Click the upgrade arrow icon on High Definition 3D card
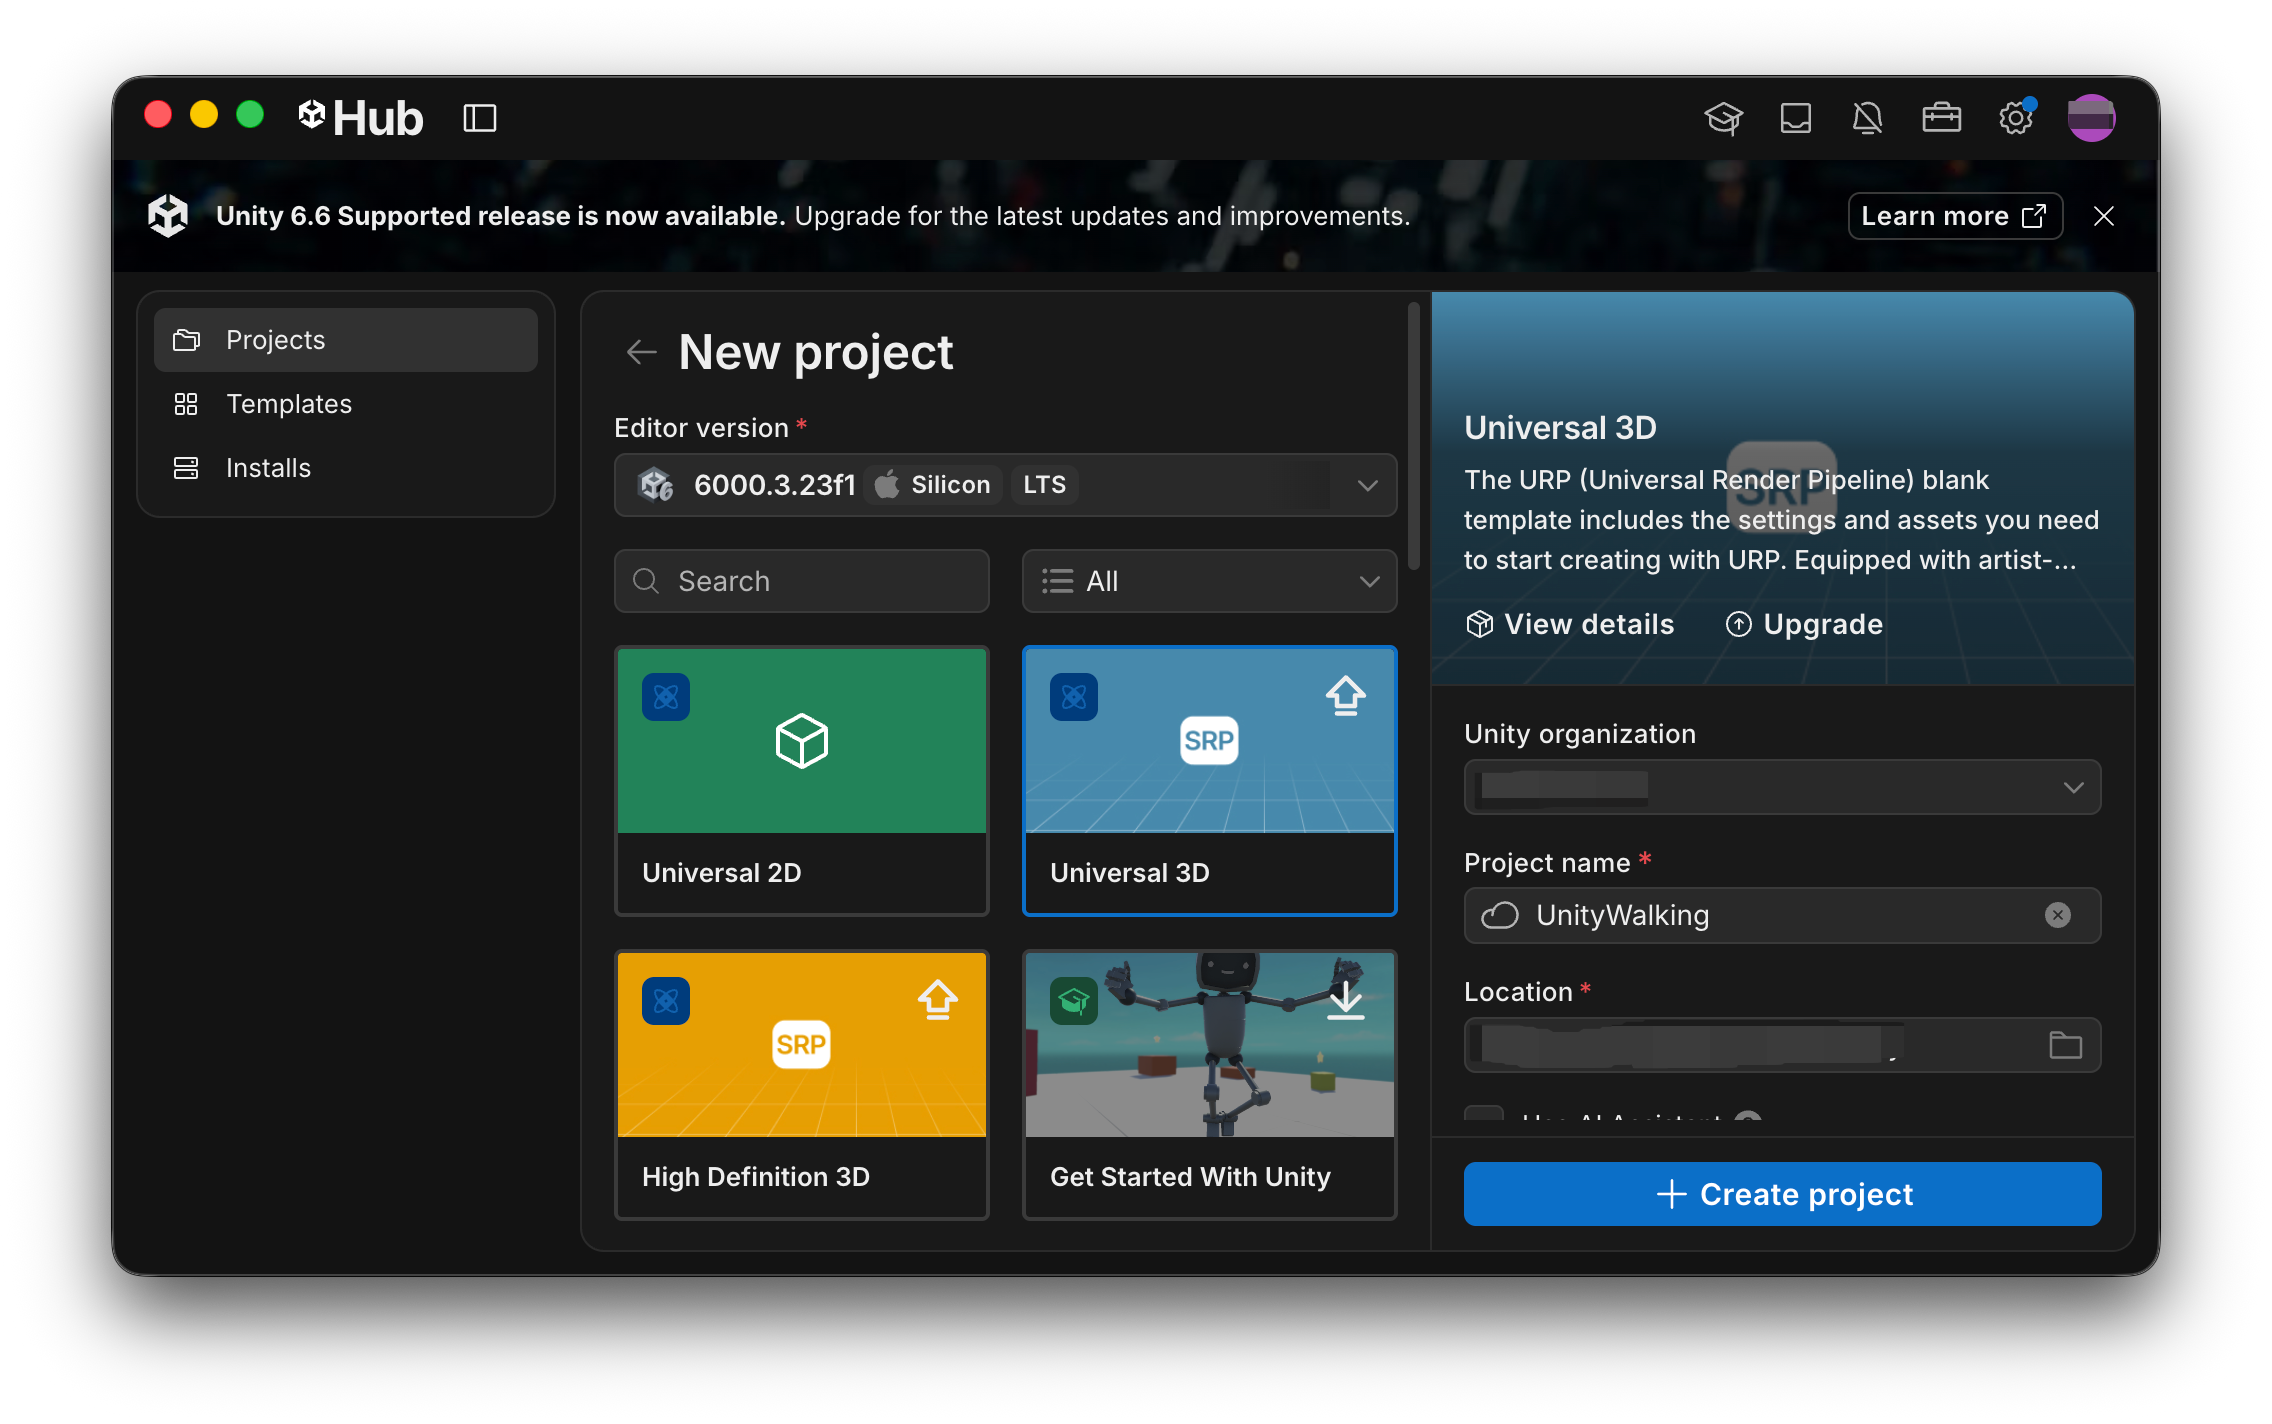 [937, 1000]
